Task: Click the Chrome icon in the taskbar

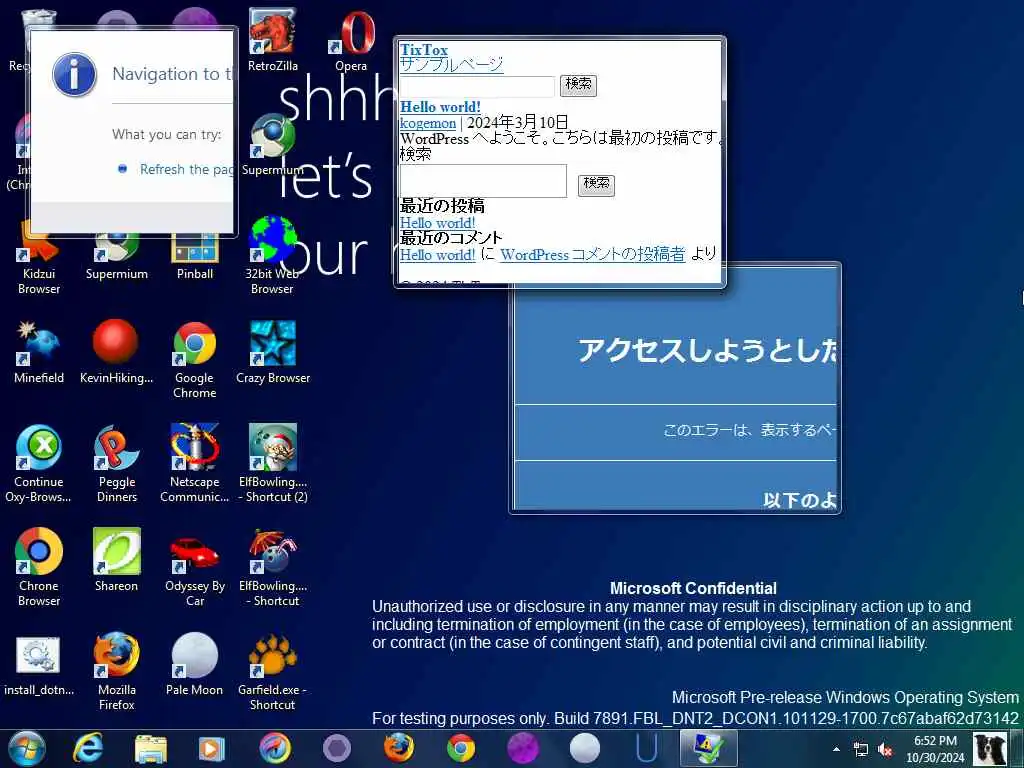Action: pyautogui.click(x=460, y=748)
